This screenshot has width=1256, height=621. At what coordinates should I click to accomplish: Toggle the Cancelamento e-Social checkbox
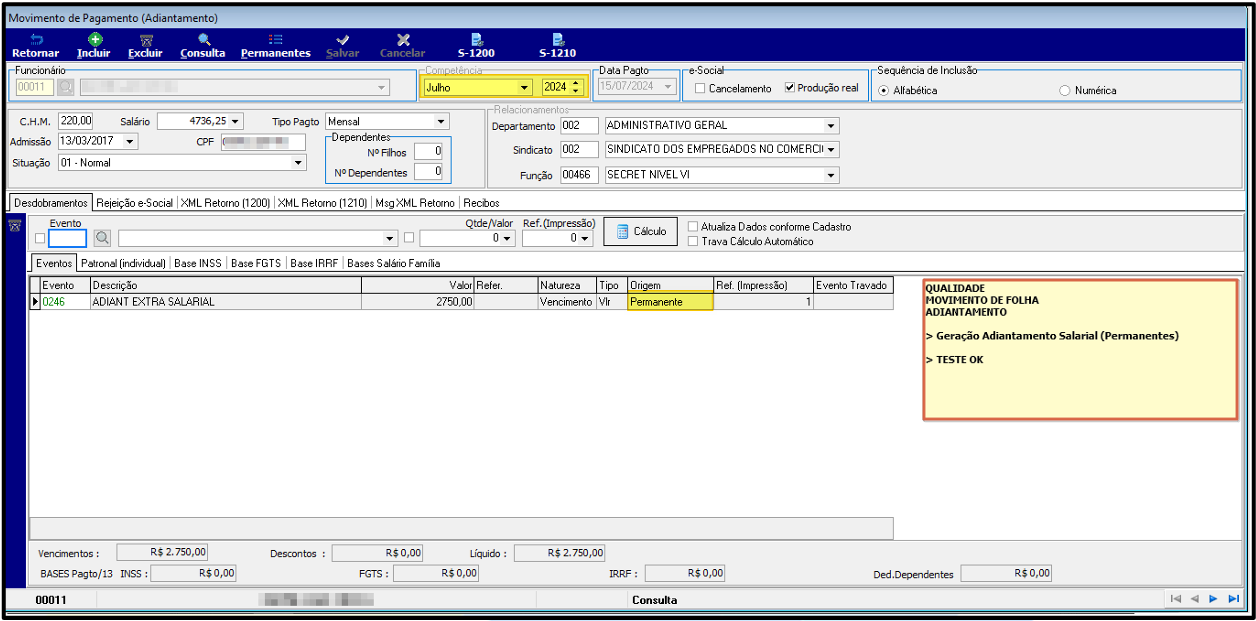coord(700,88)
